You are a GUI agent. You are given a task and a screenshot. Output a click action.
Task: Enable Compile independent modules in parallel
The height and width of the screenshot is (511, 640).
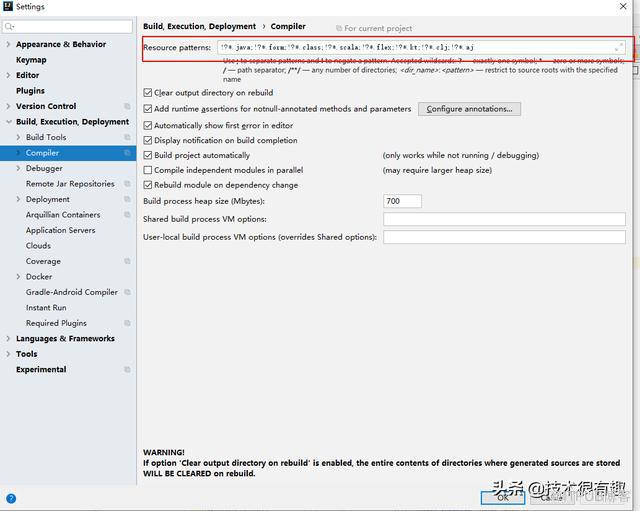pos(148,170)
